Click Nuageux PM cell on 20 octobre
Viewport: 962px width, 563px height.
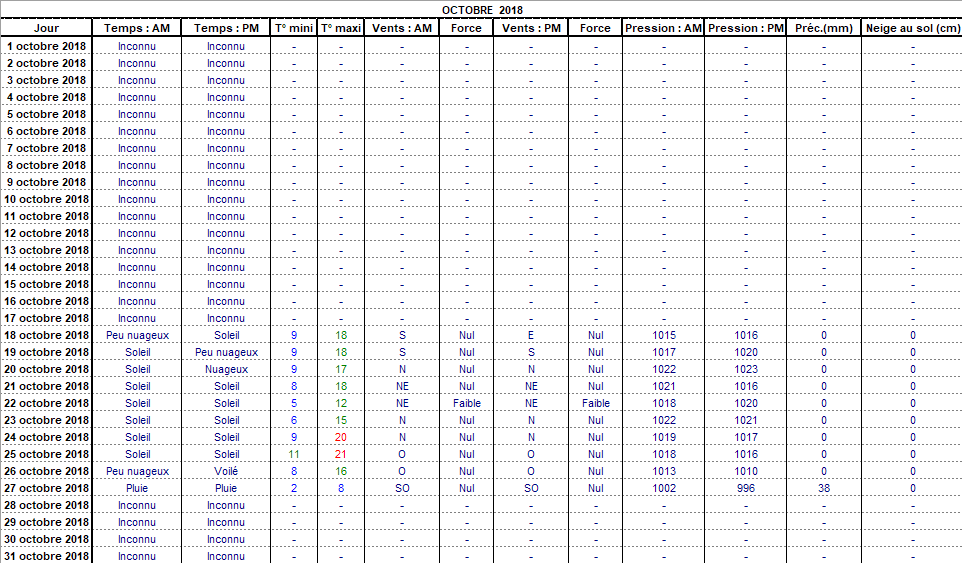226,369
